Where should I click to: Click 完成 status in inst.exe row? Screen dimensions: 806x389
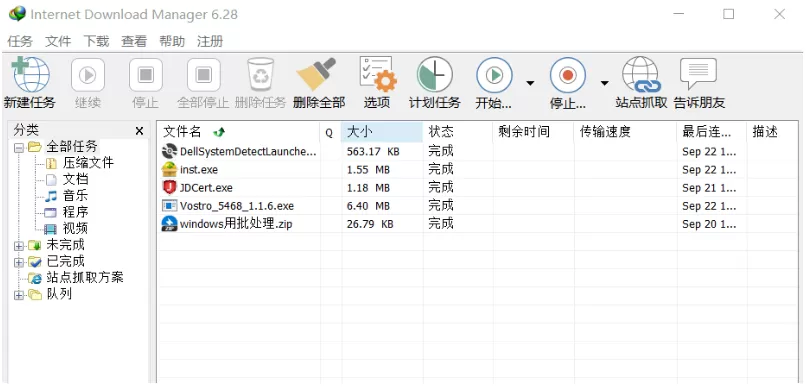[441, 169]
